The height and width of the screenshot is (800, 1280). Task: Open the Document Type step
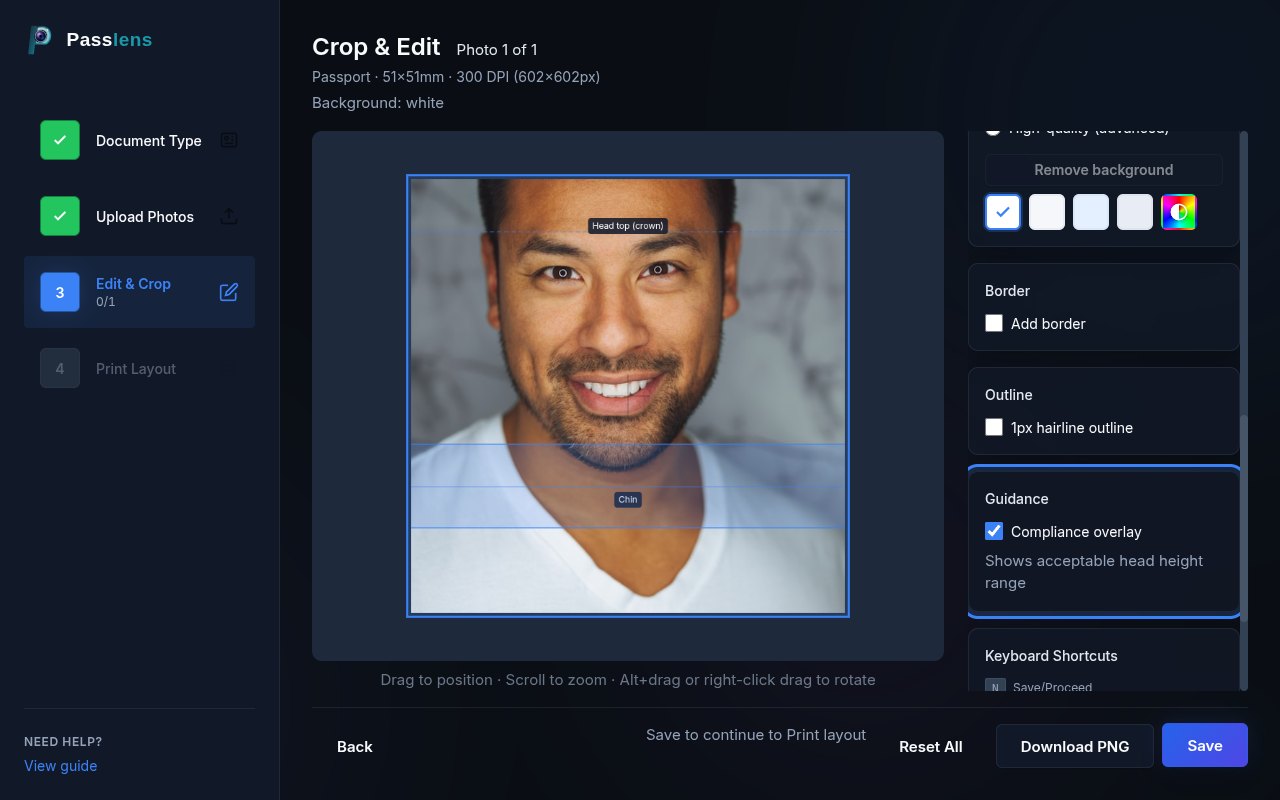139,140
